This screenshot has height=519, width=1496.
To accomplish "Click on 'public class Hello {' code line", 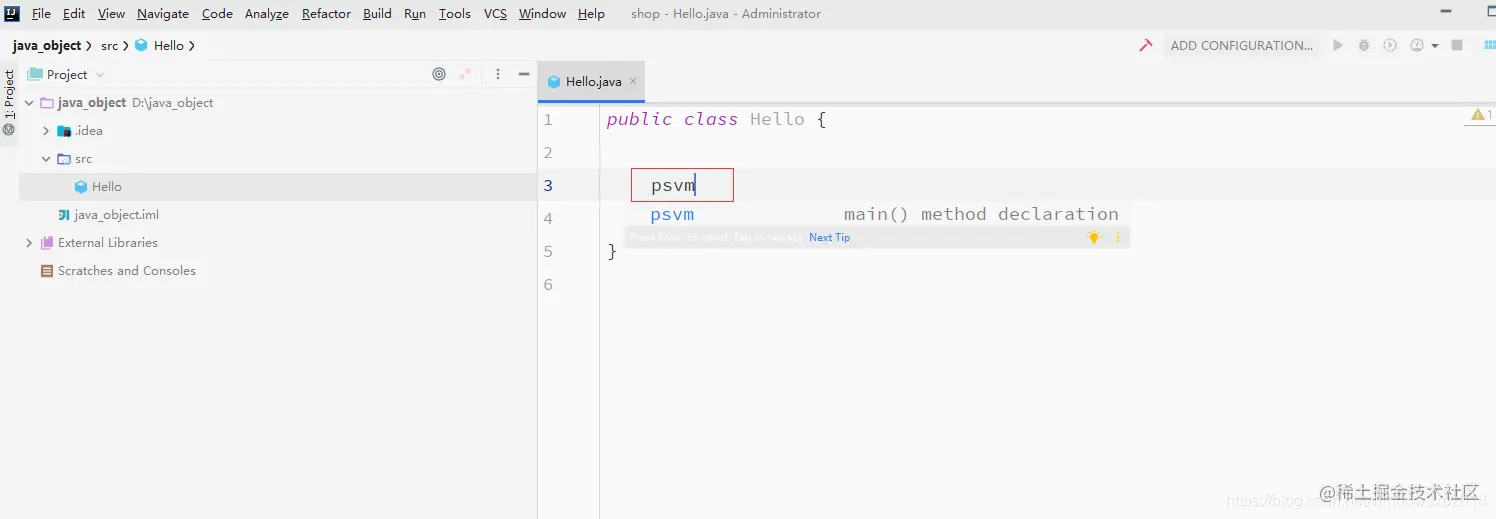I will tap(716, 119).
